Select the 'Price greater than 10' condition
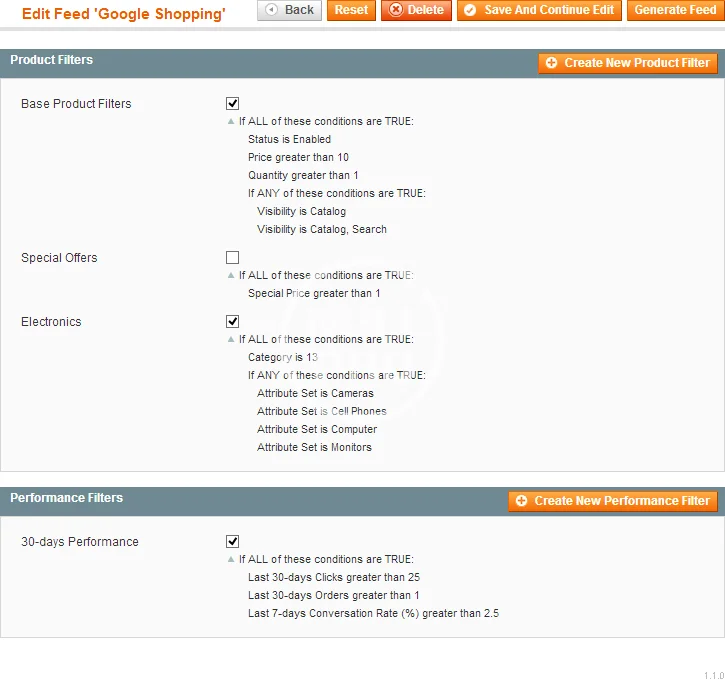Viewport: 725px width, 680px height. 298,158
